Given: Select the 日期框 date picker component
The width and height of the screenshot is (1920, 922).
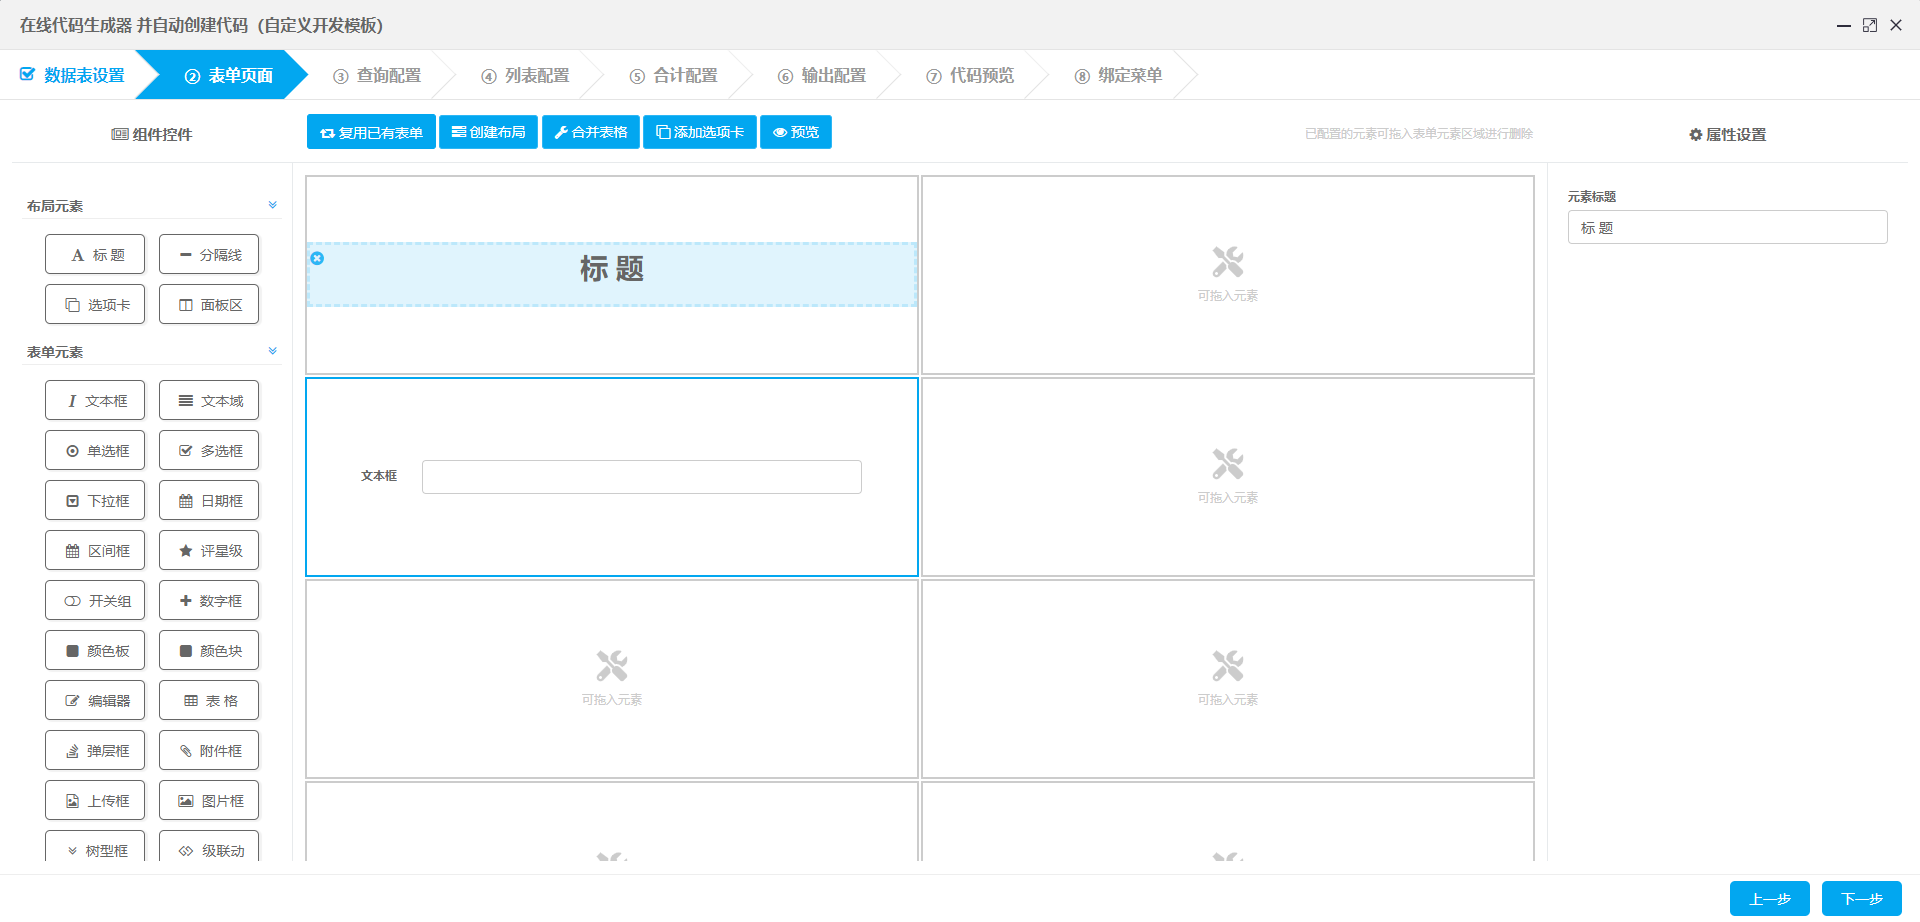Looking at the screenshot, I should 209,500.
